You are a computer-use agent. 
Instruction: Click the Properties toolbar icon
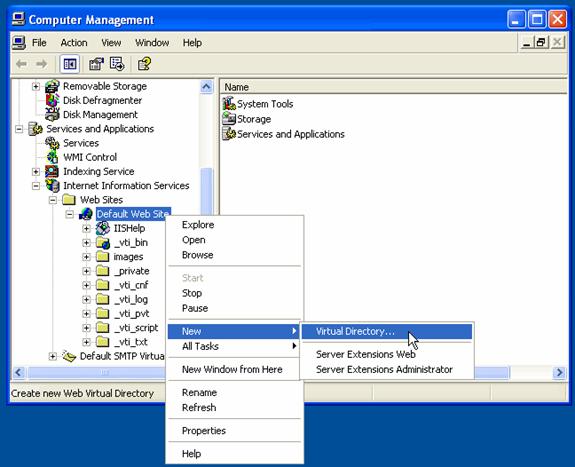coord(96,64)
